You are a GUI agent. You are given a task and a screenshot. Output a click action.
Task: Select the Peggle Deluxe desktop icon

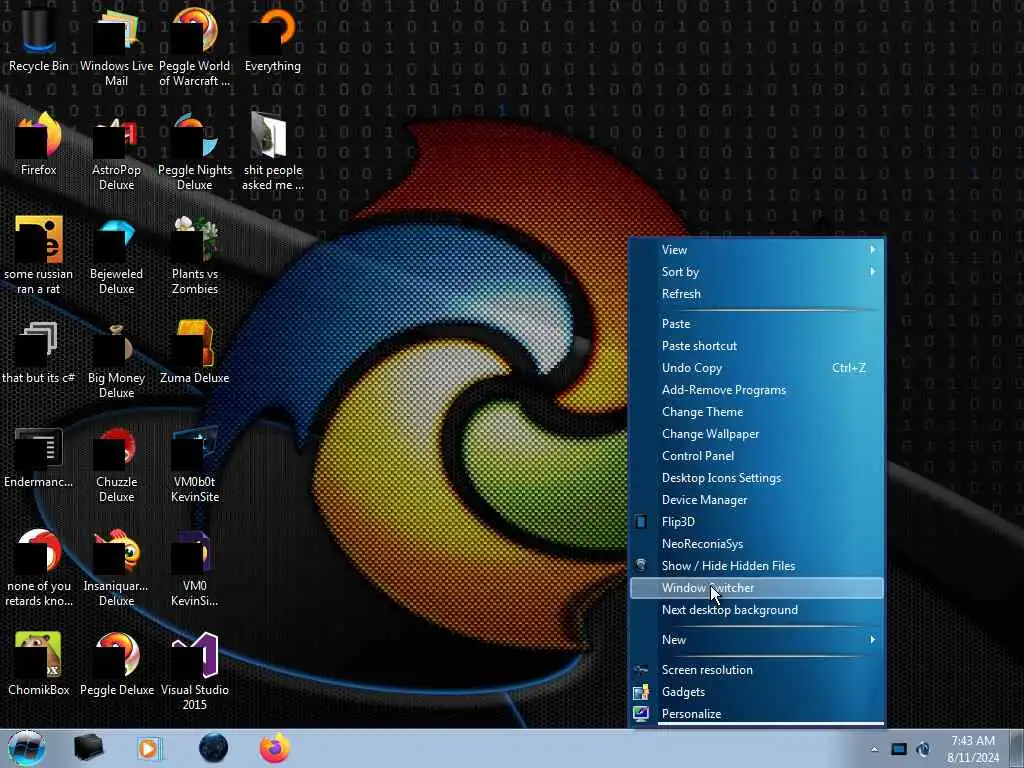coord(117,663)
